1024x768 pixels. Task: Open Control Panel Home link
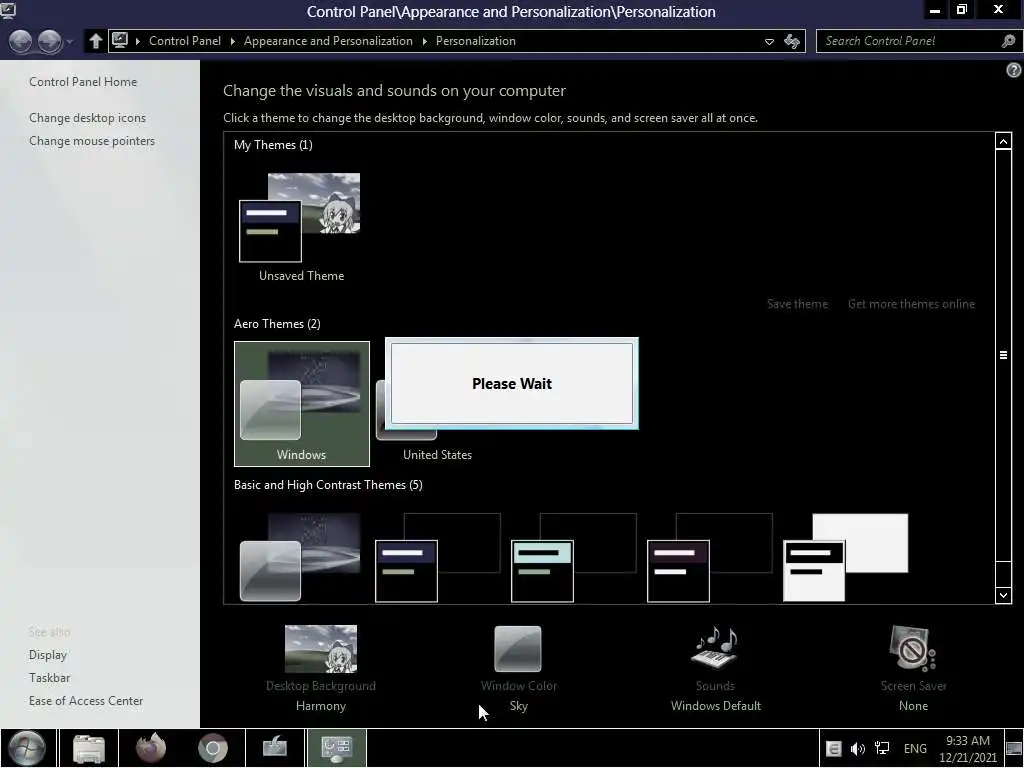(x=83, y=82)
